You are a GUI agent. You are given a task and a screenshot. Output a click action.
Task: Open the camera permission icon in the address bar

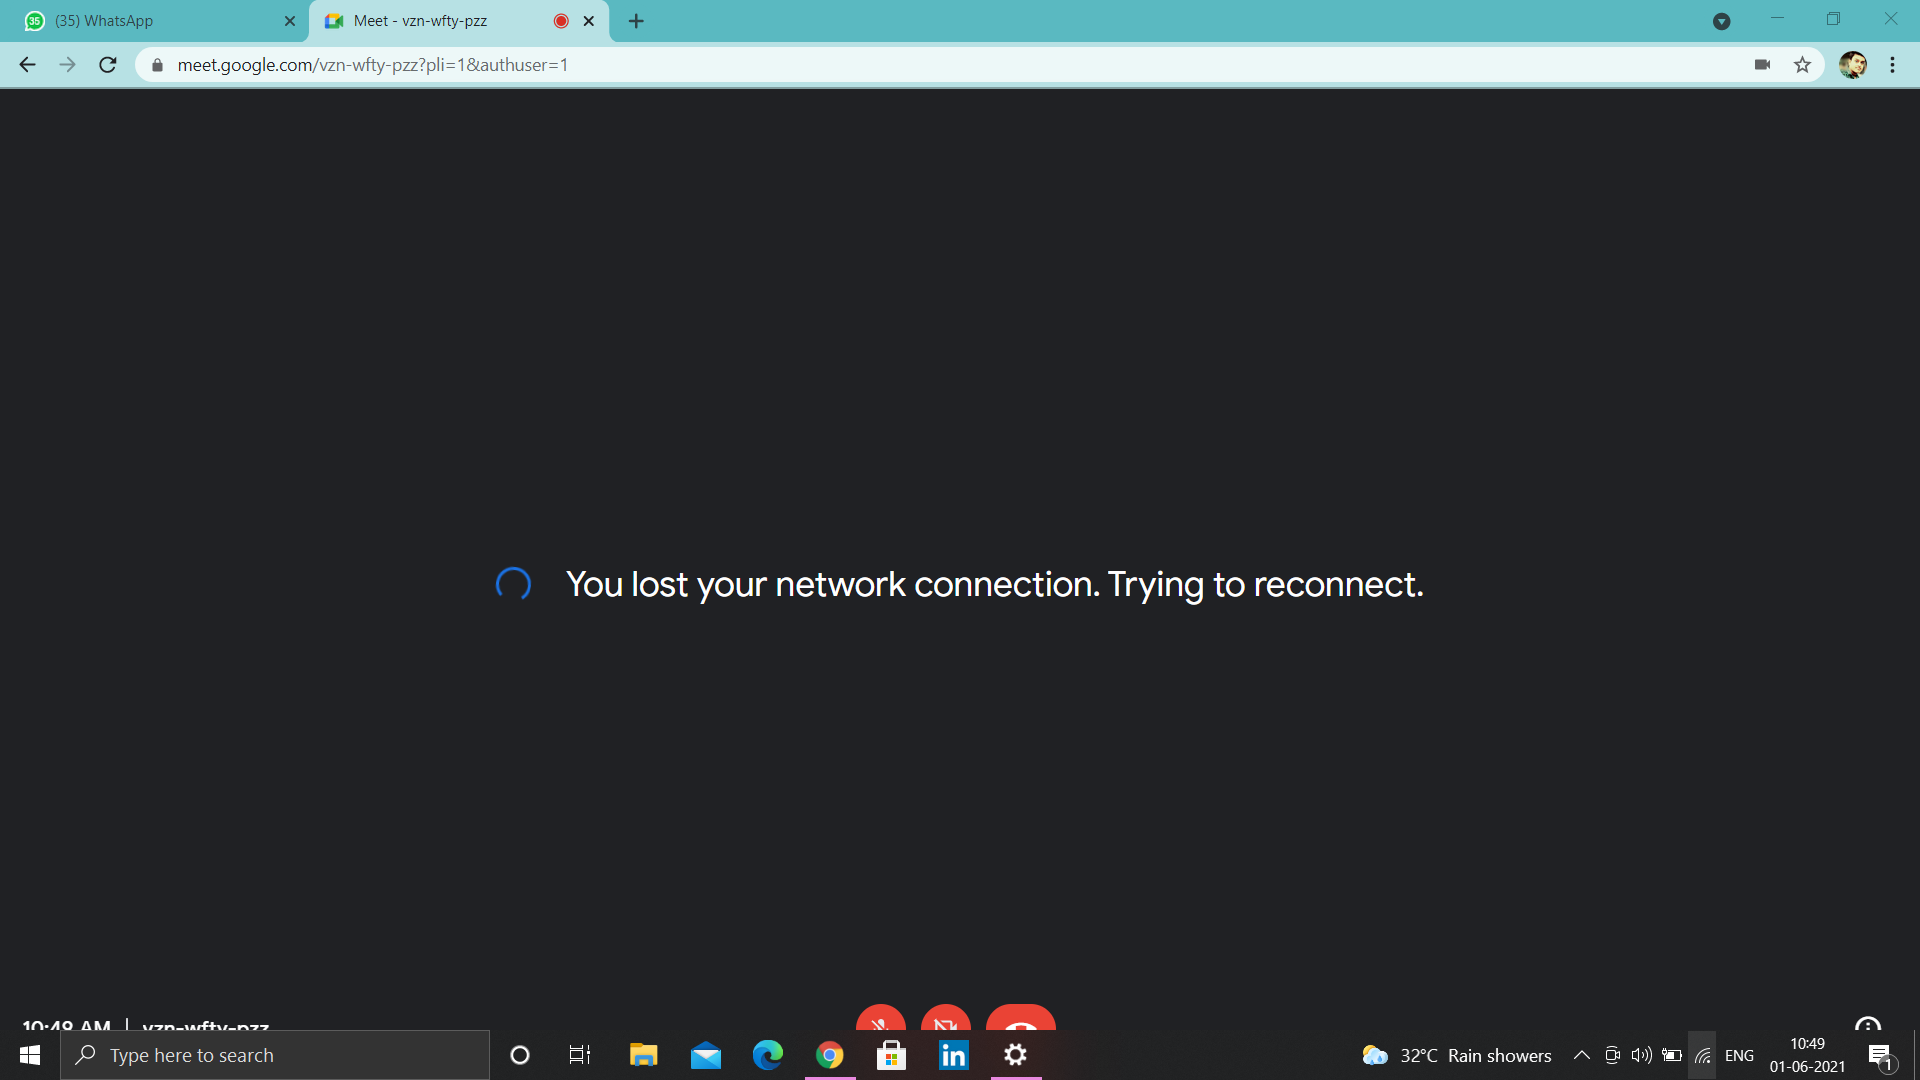click(1762, 65)
